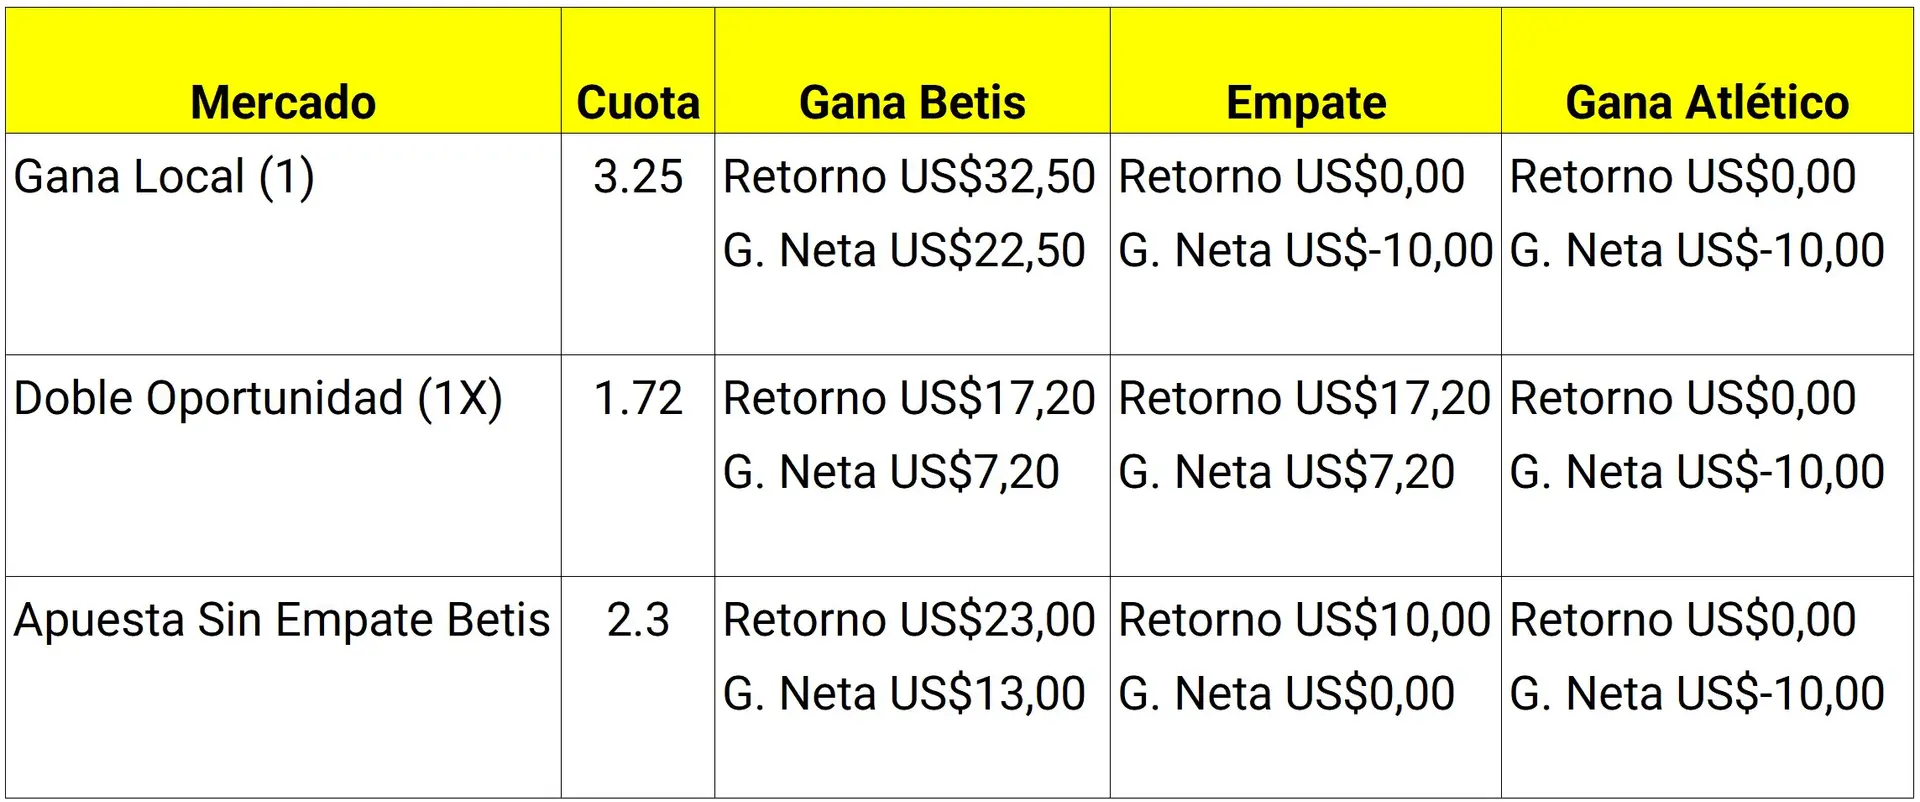Image resolution: width=1920 pixels, height=802 pixels.
Task: Click the Doble Oportunidad (1X) cell
Action: 258,399
